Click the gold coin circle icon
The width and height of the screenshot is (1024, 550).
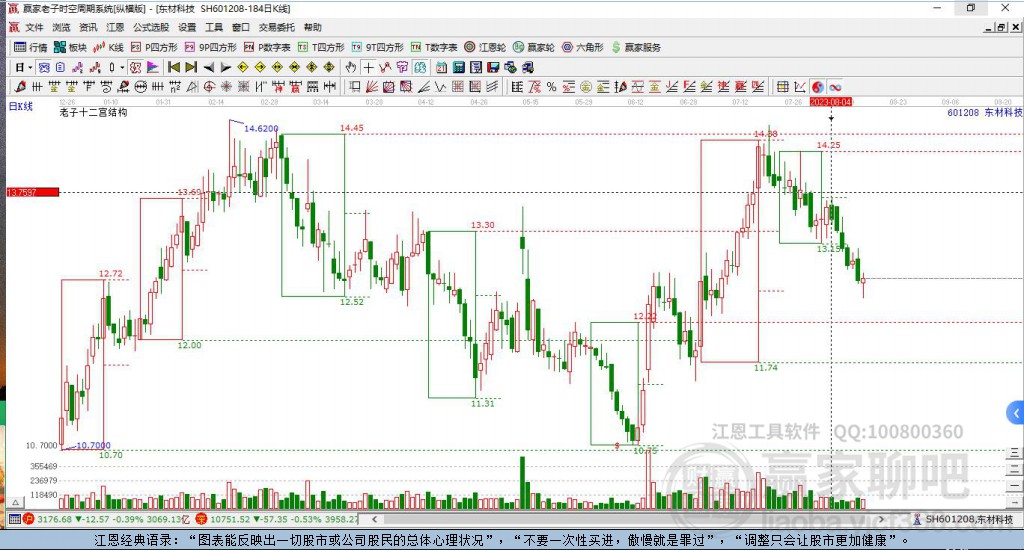point(586,87)
